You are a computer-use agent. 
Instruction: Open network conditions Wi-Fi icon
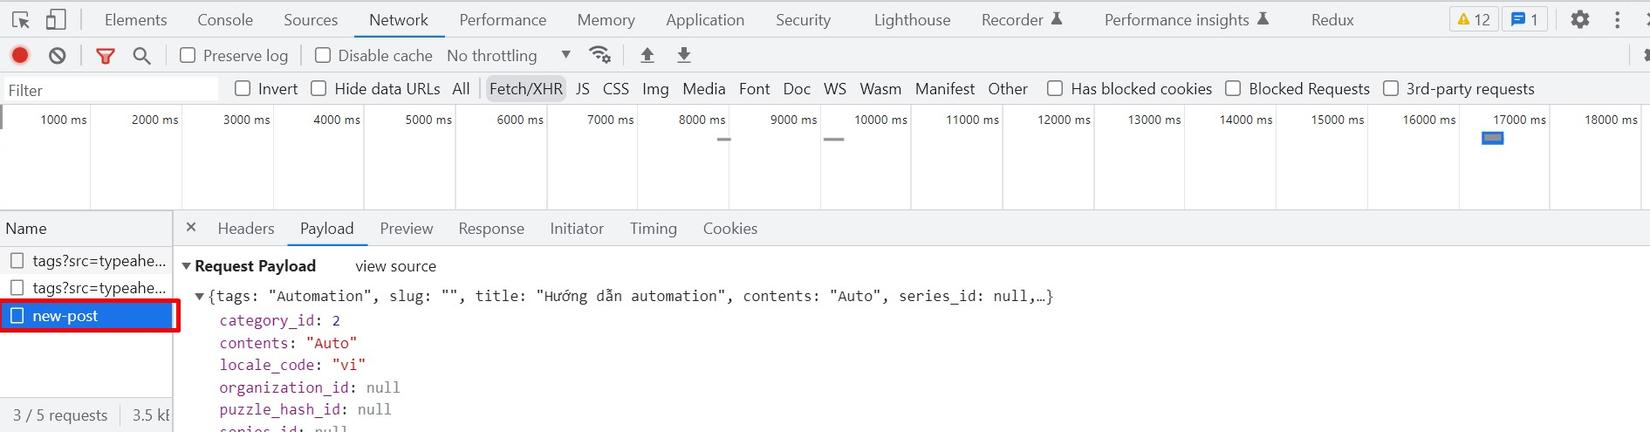600,55
